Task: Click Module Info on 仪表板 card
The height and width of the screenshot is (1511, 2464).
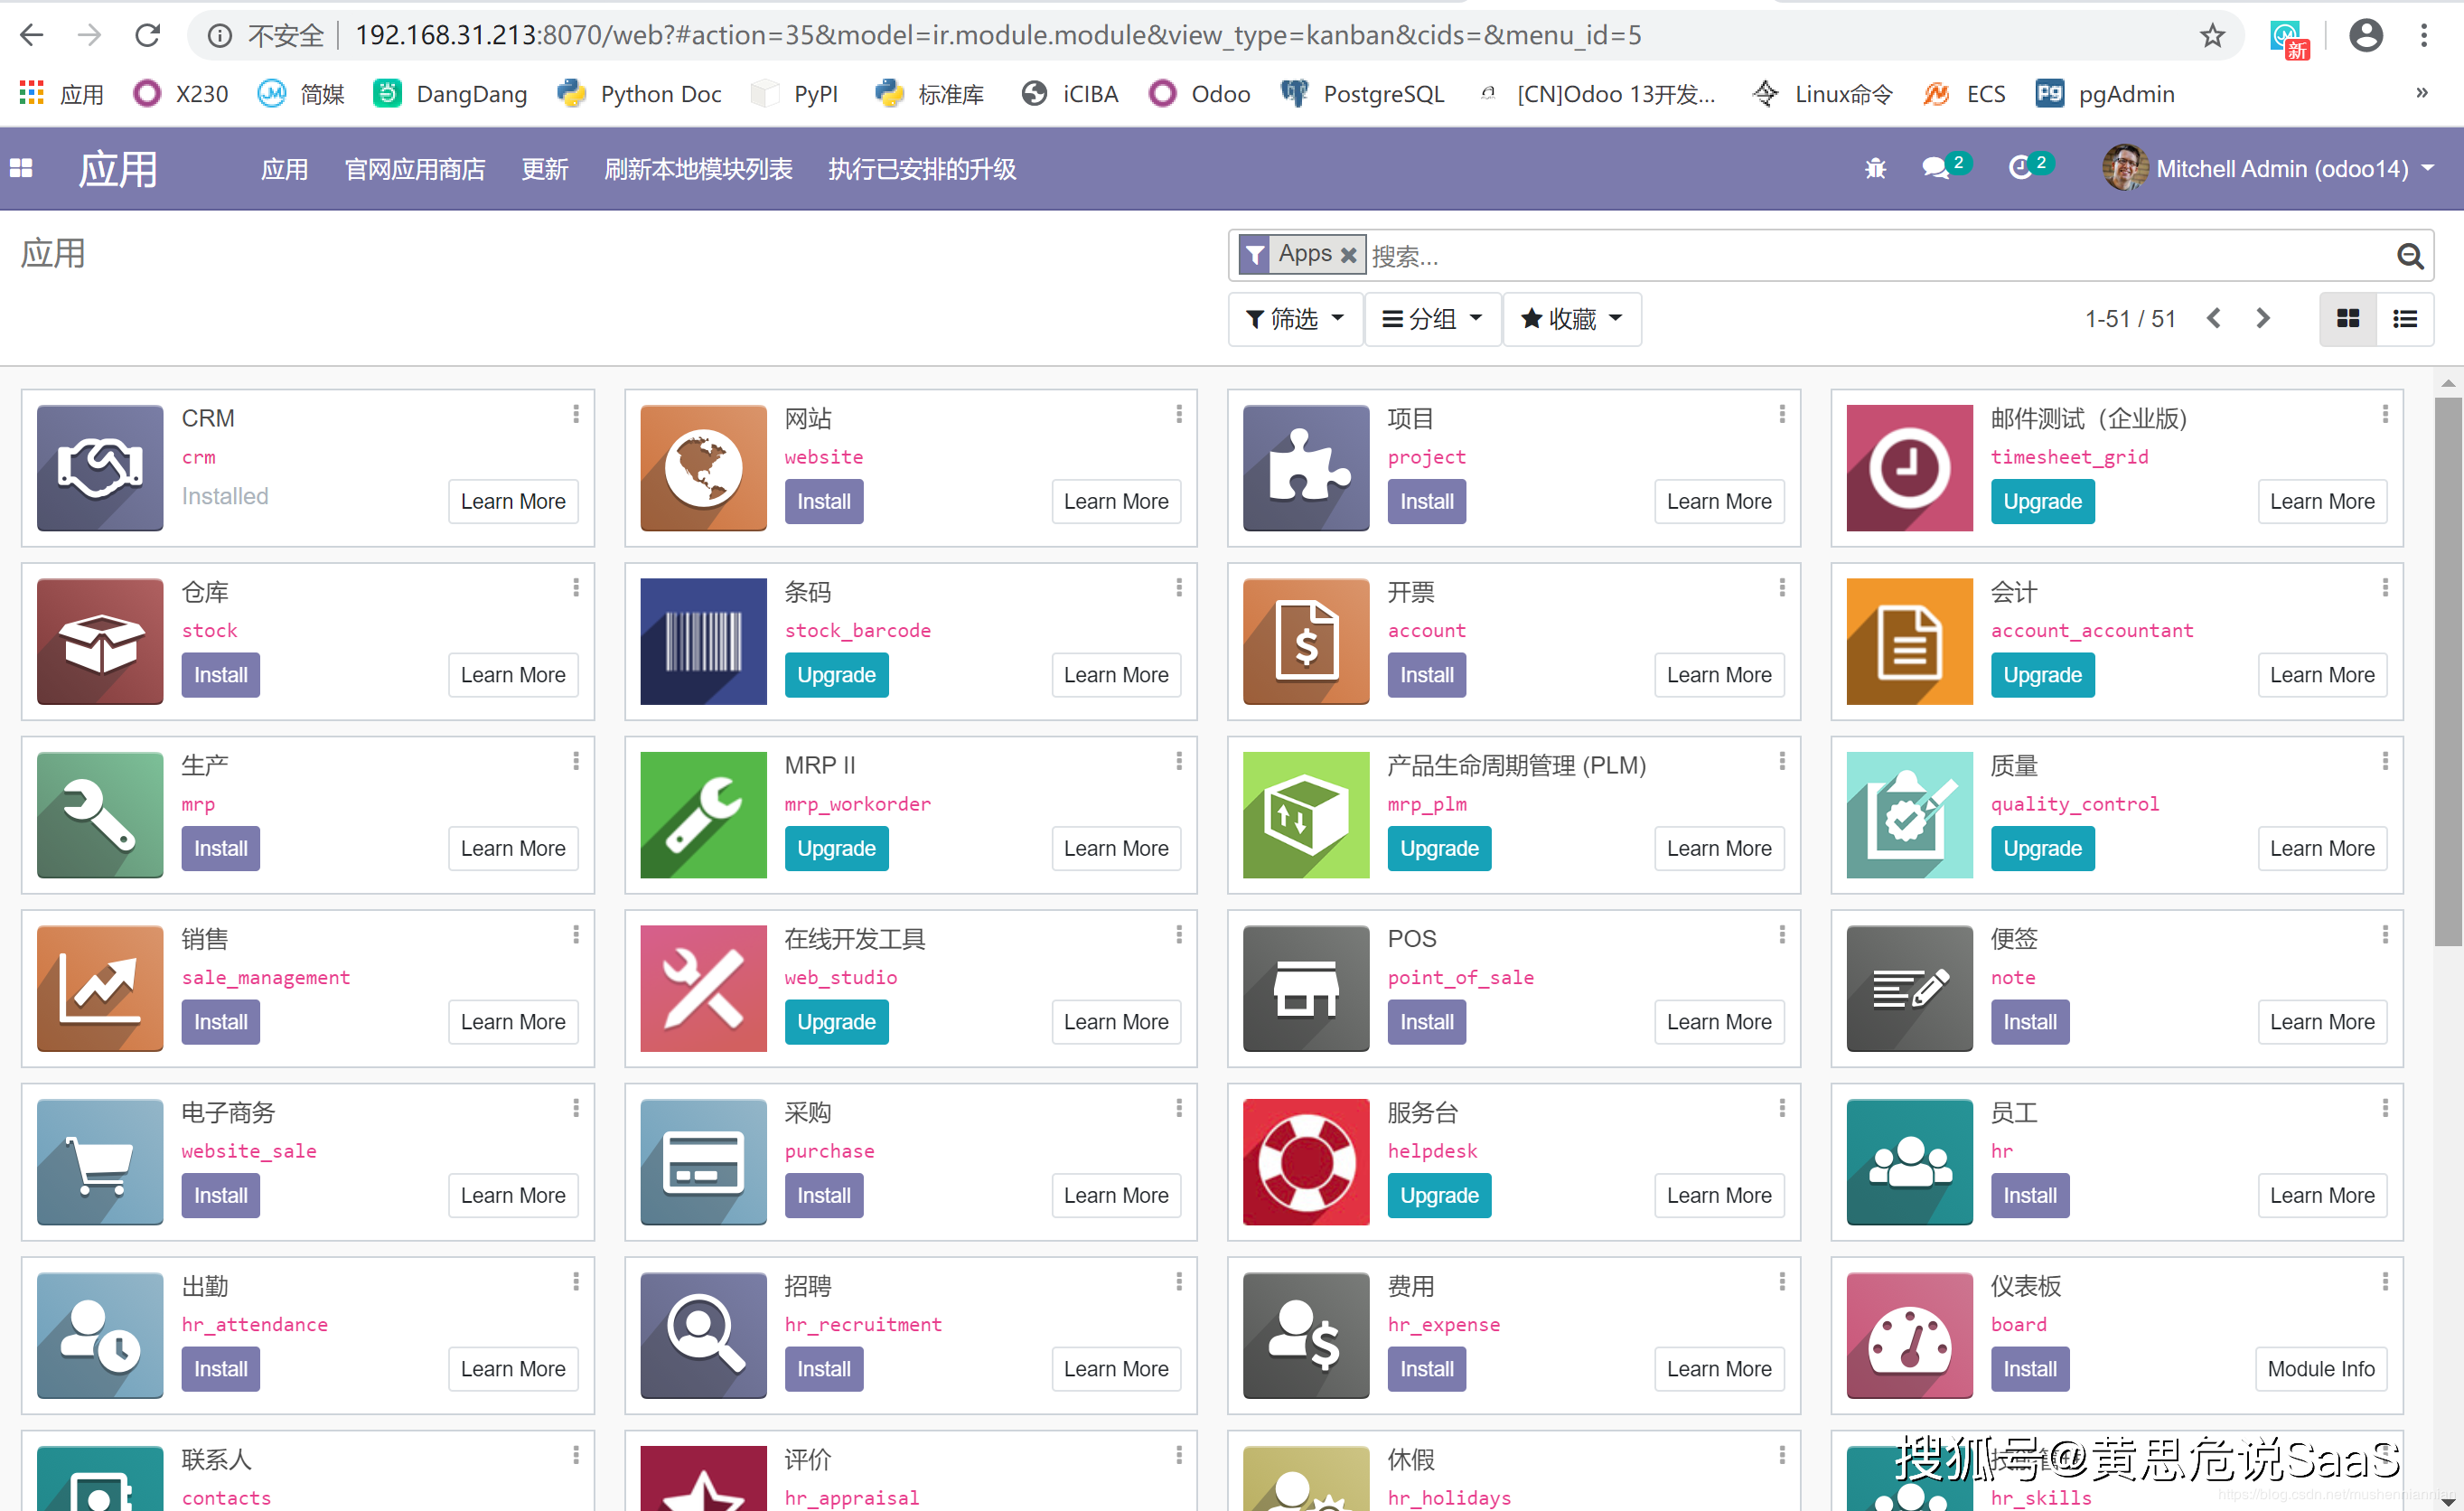Action: click(x=2320, y=1368)
